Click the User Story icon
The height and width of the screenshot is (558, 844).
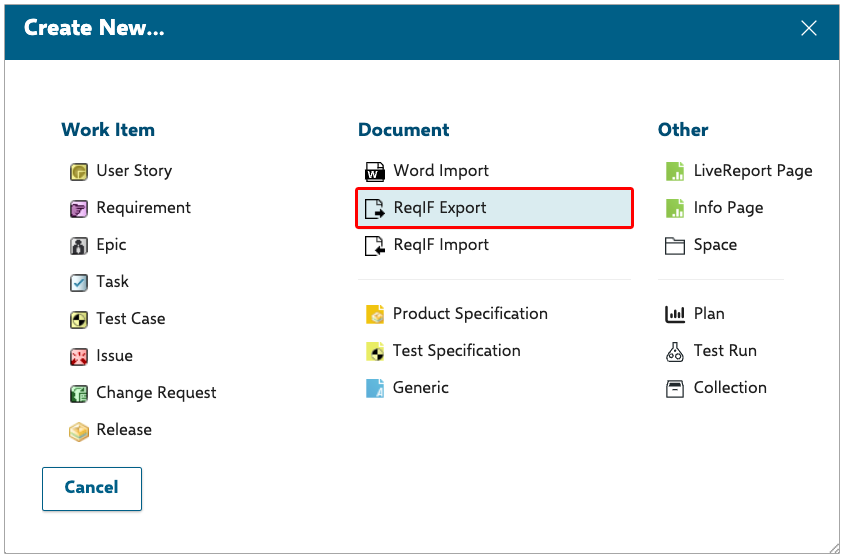click(79, 172)
